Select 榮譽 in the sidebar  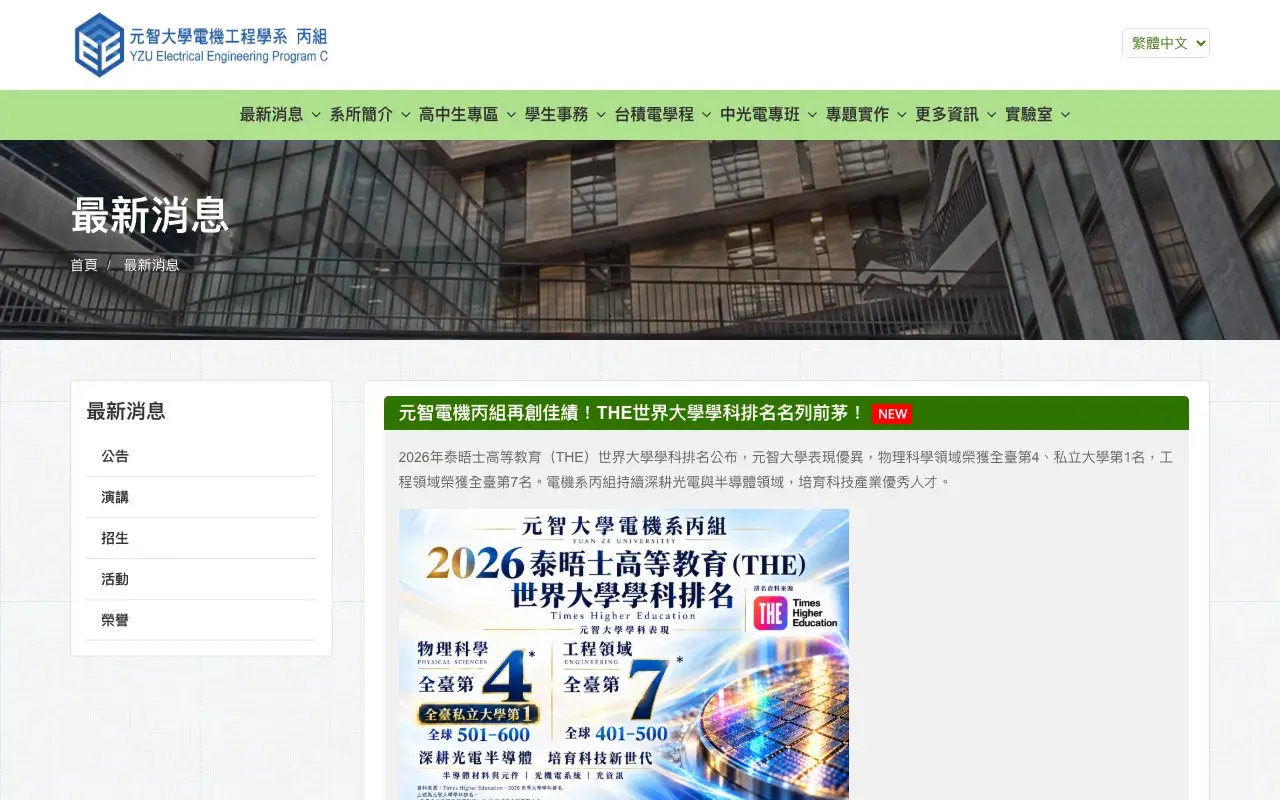click(x=201, y=620)
